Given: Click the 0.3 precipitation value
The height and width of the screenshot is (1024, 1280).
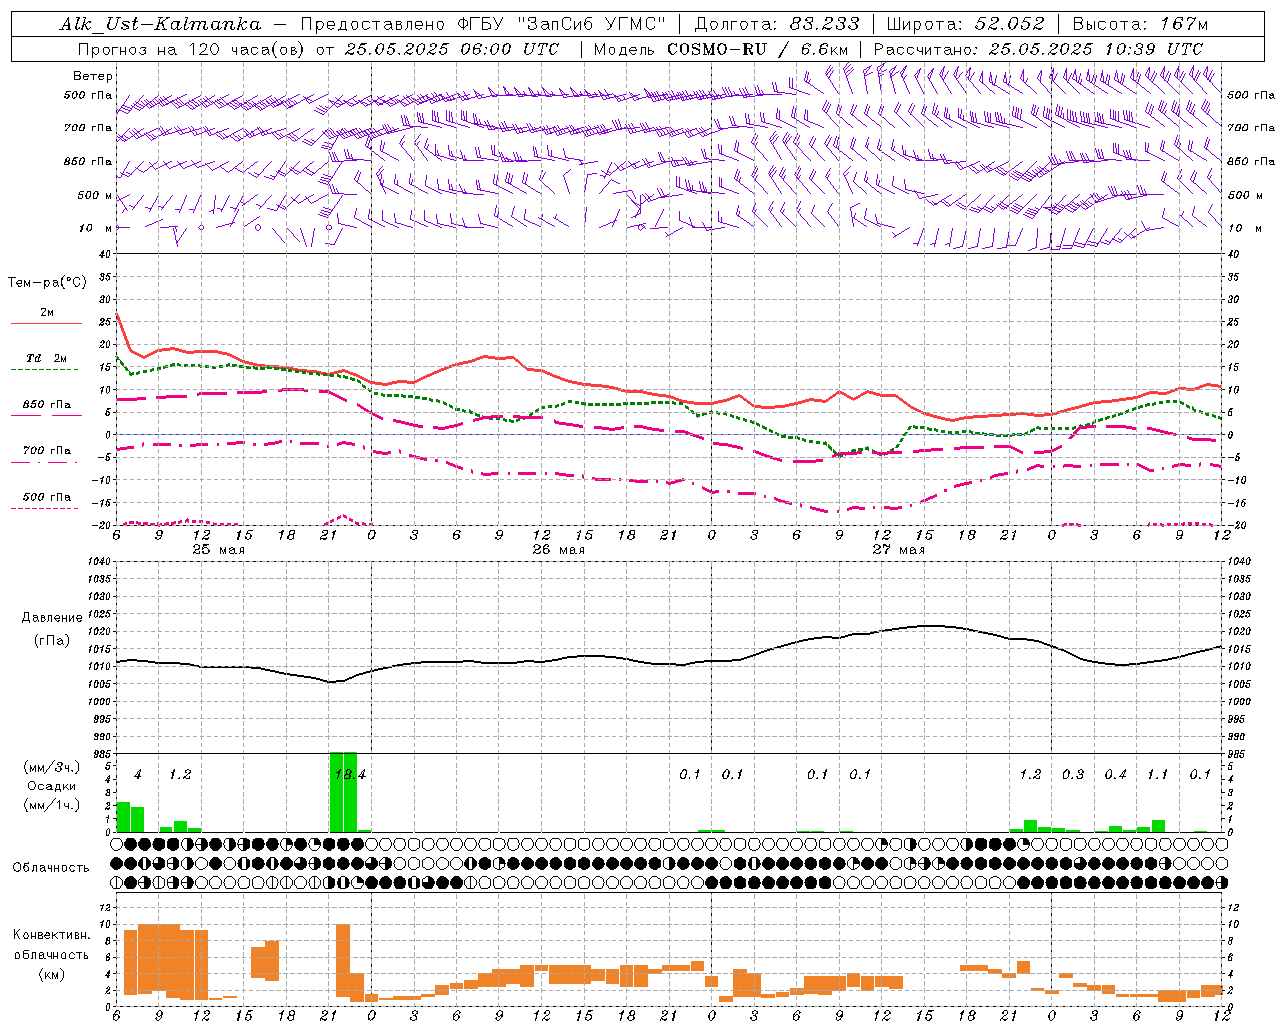Looking at the screenshot, I should (1073, 775).
